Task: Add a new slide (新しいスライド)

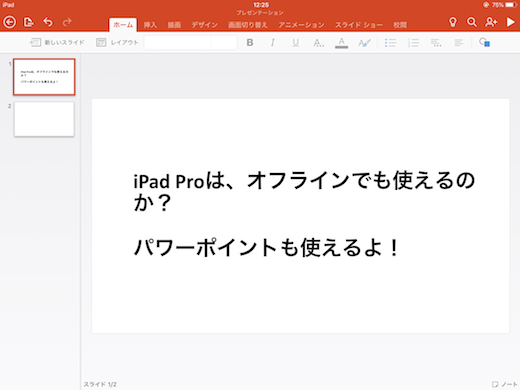Action: 57,42
